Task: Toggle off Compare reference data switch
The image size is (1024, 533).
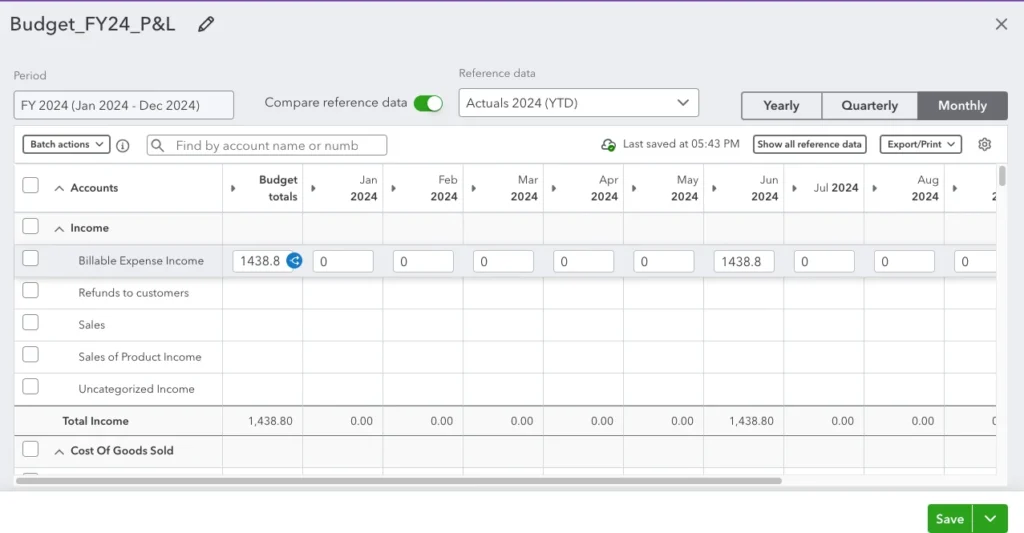Action: coord(428,103)
